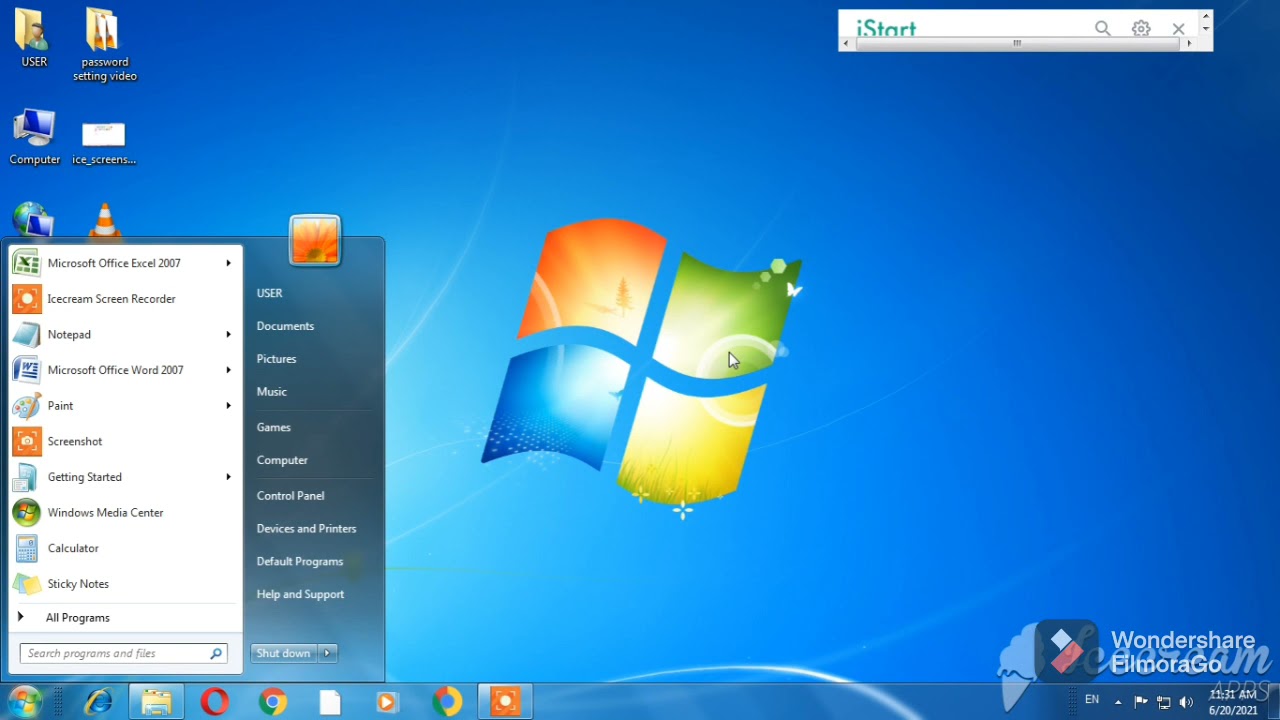1280x720 pixels.
Task: Open Computer from Start menu right pane
Action: point(282,460)
